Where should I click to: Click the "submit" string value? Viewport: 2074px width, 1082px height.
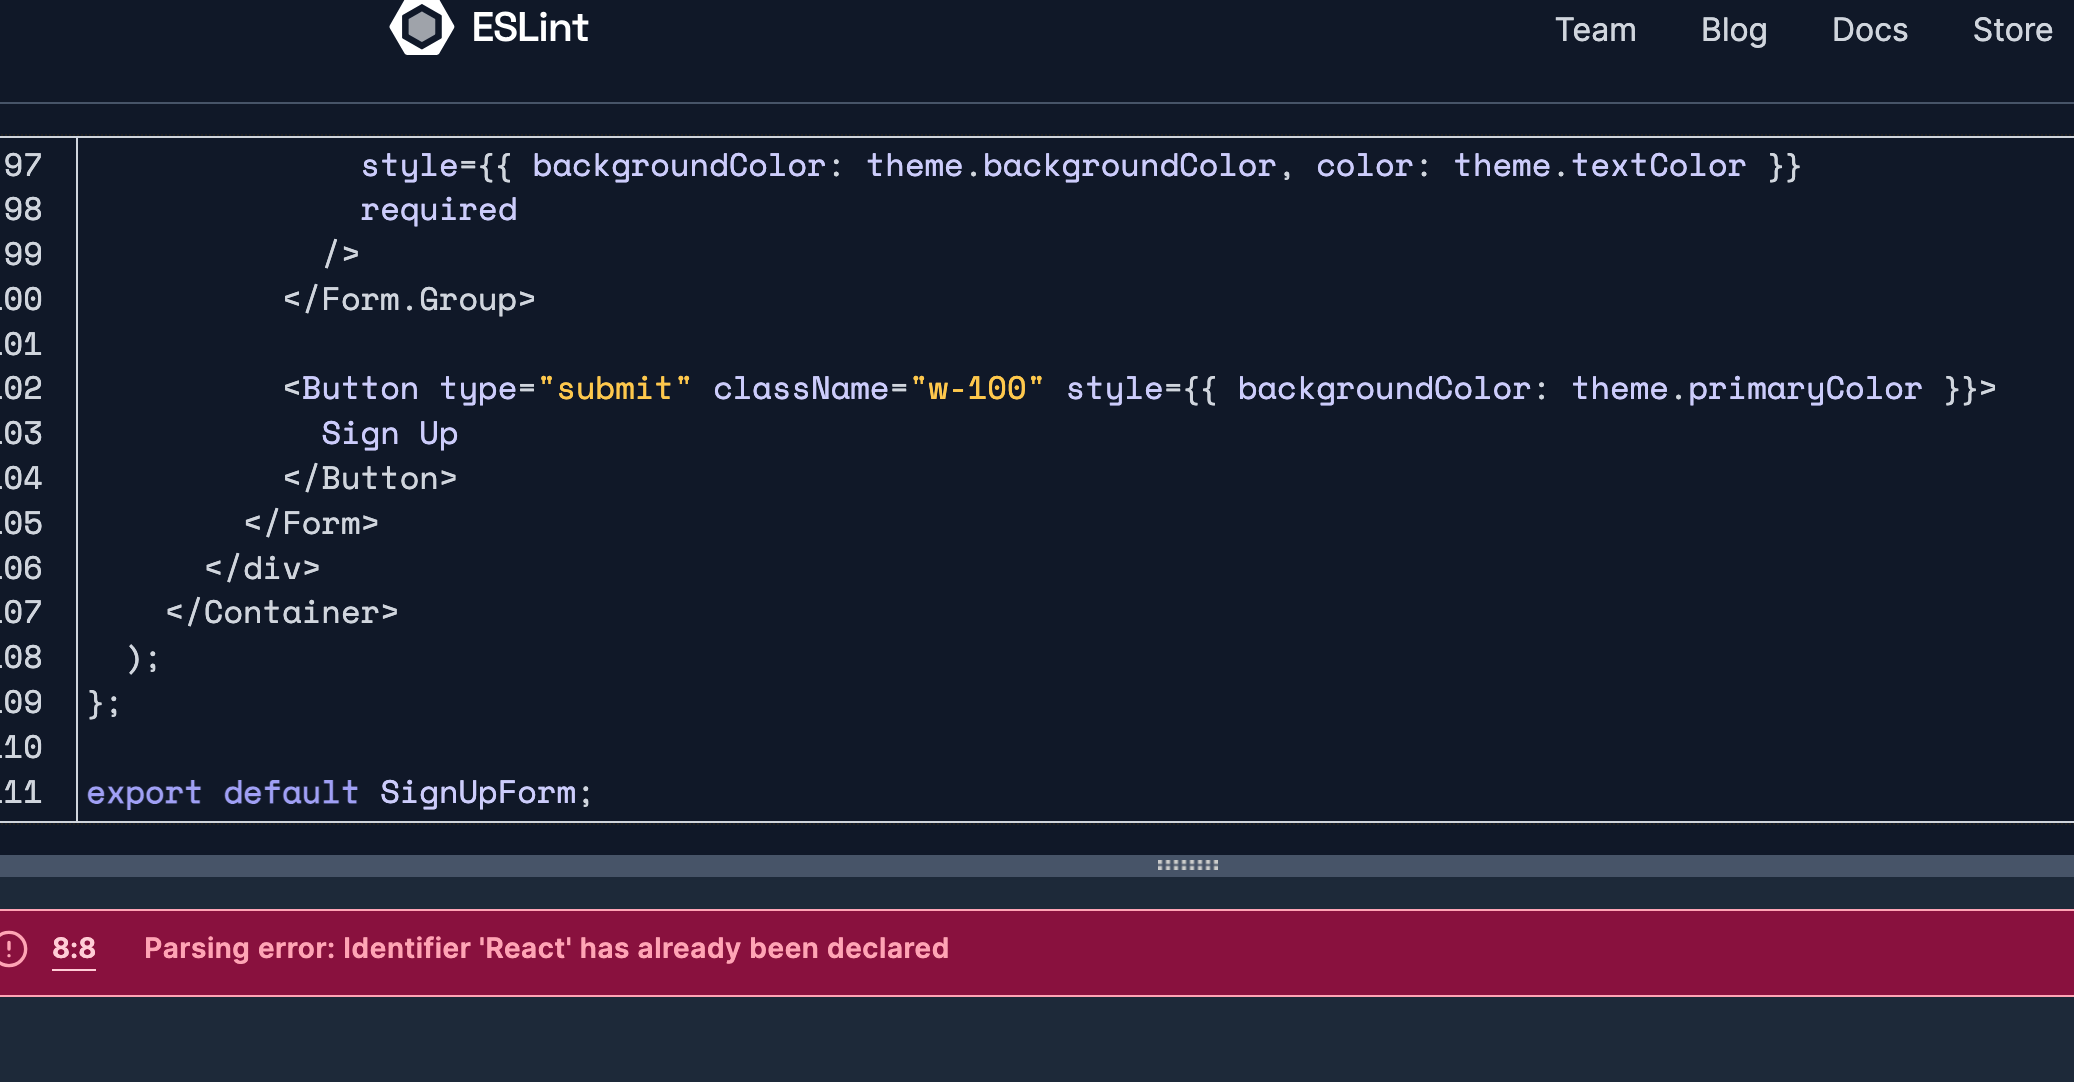615,389
